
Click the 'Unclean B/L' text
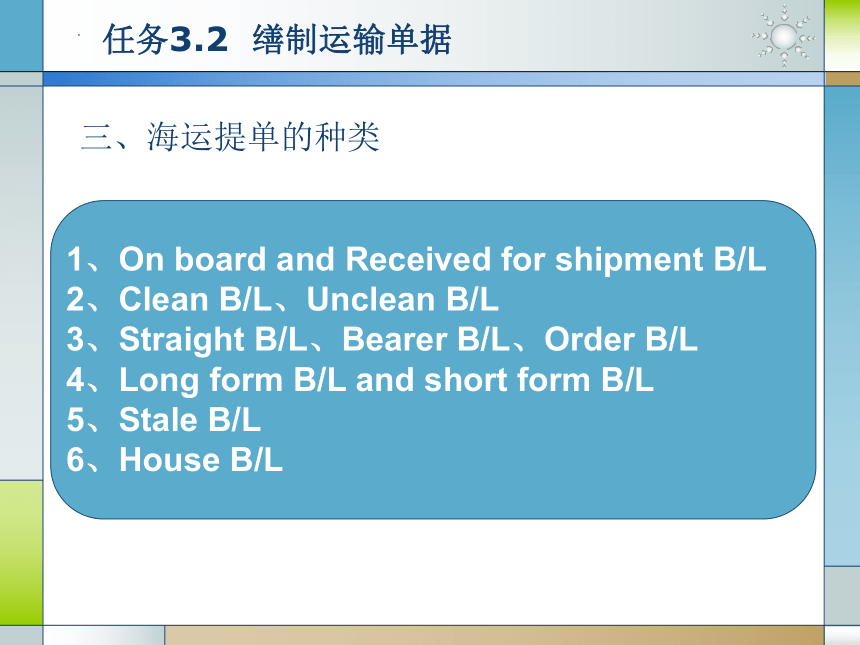point(403,299)
